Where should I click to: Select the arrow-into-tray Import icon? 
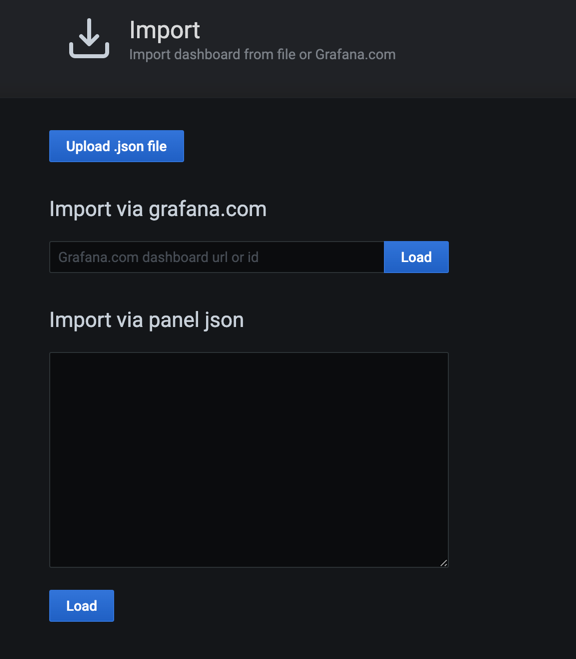89,38
